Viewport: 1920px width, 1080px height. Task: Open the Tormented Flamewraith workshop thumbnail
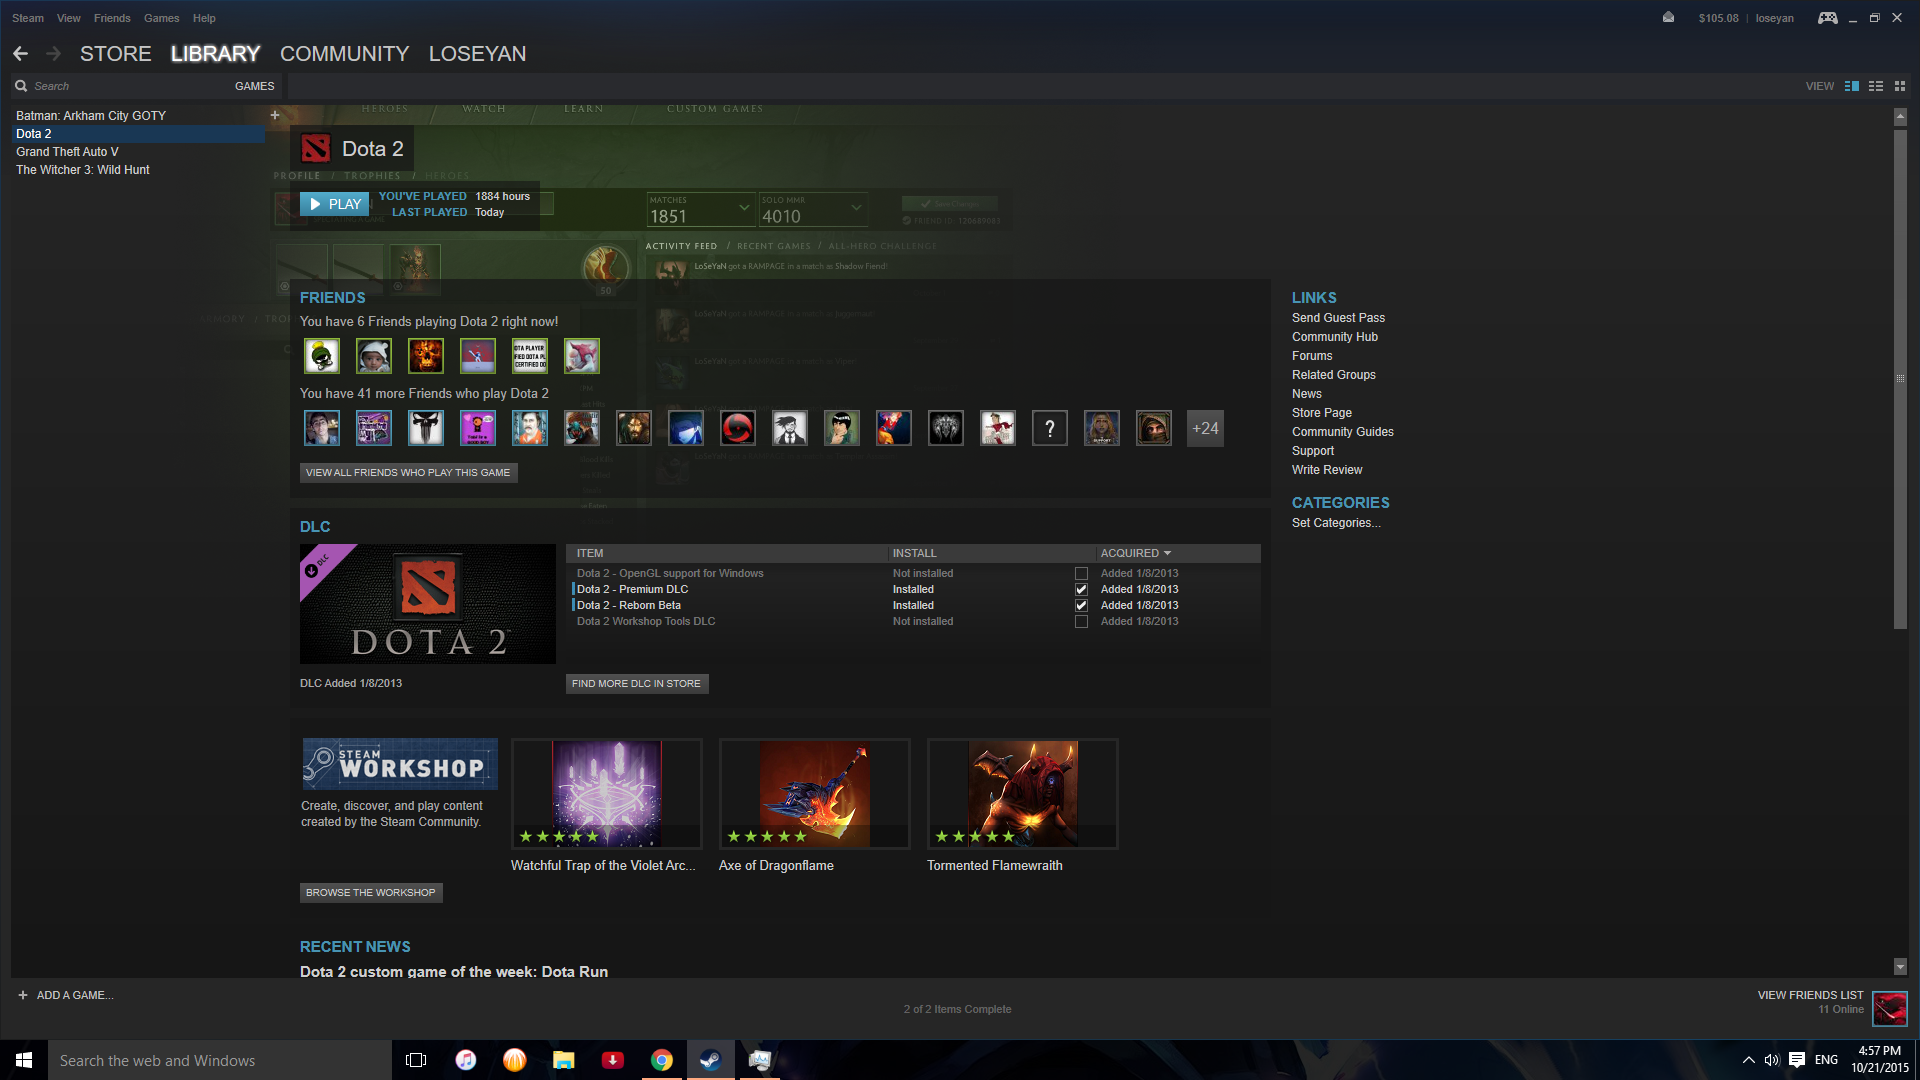pos(1022,794)
